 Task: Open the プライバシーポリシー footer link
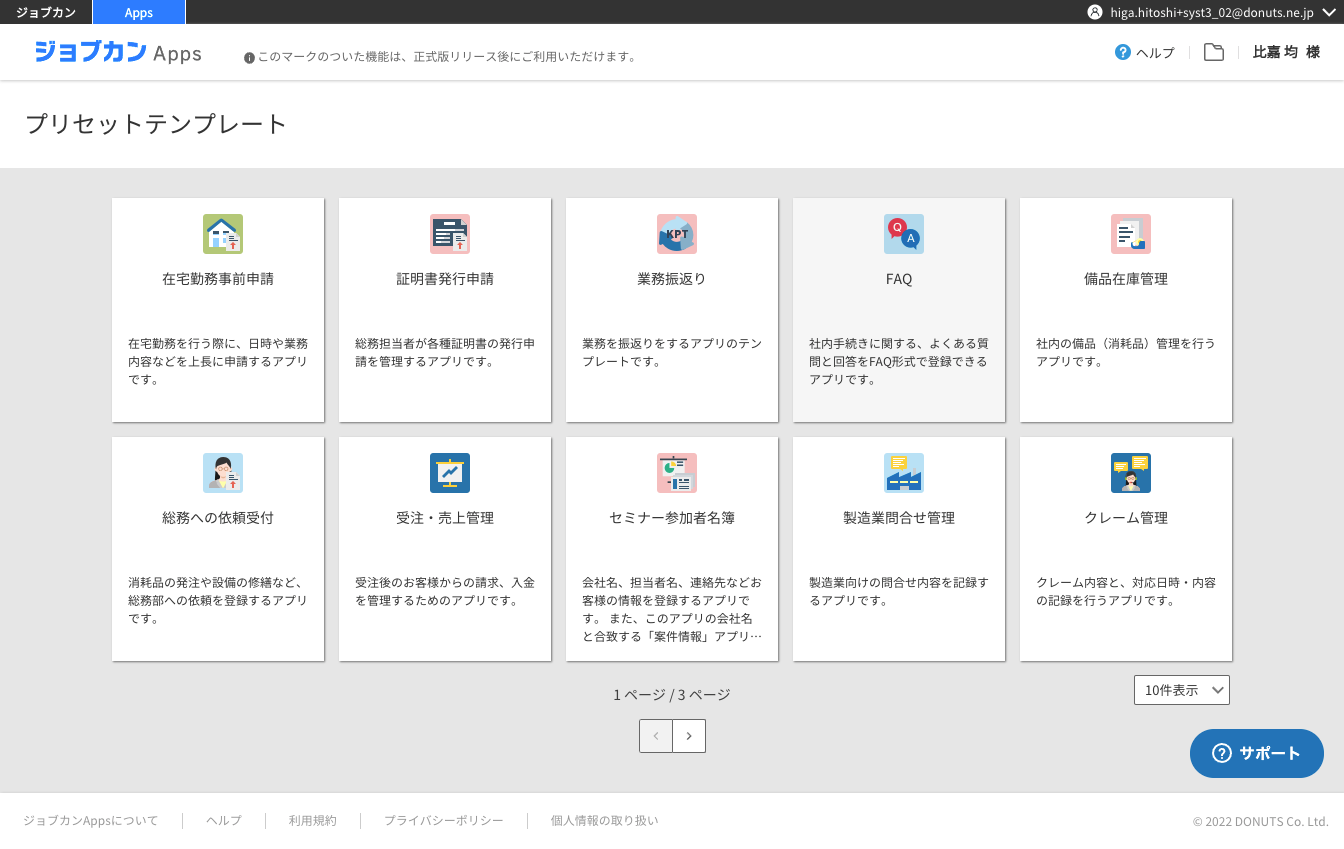point(443,821)
